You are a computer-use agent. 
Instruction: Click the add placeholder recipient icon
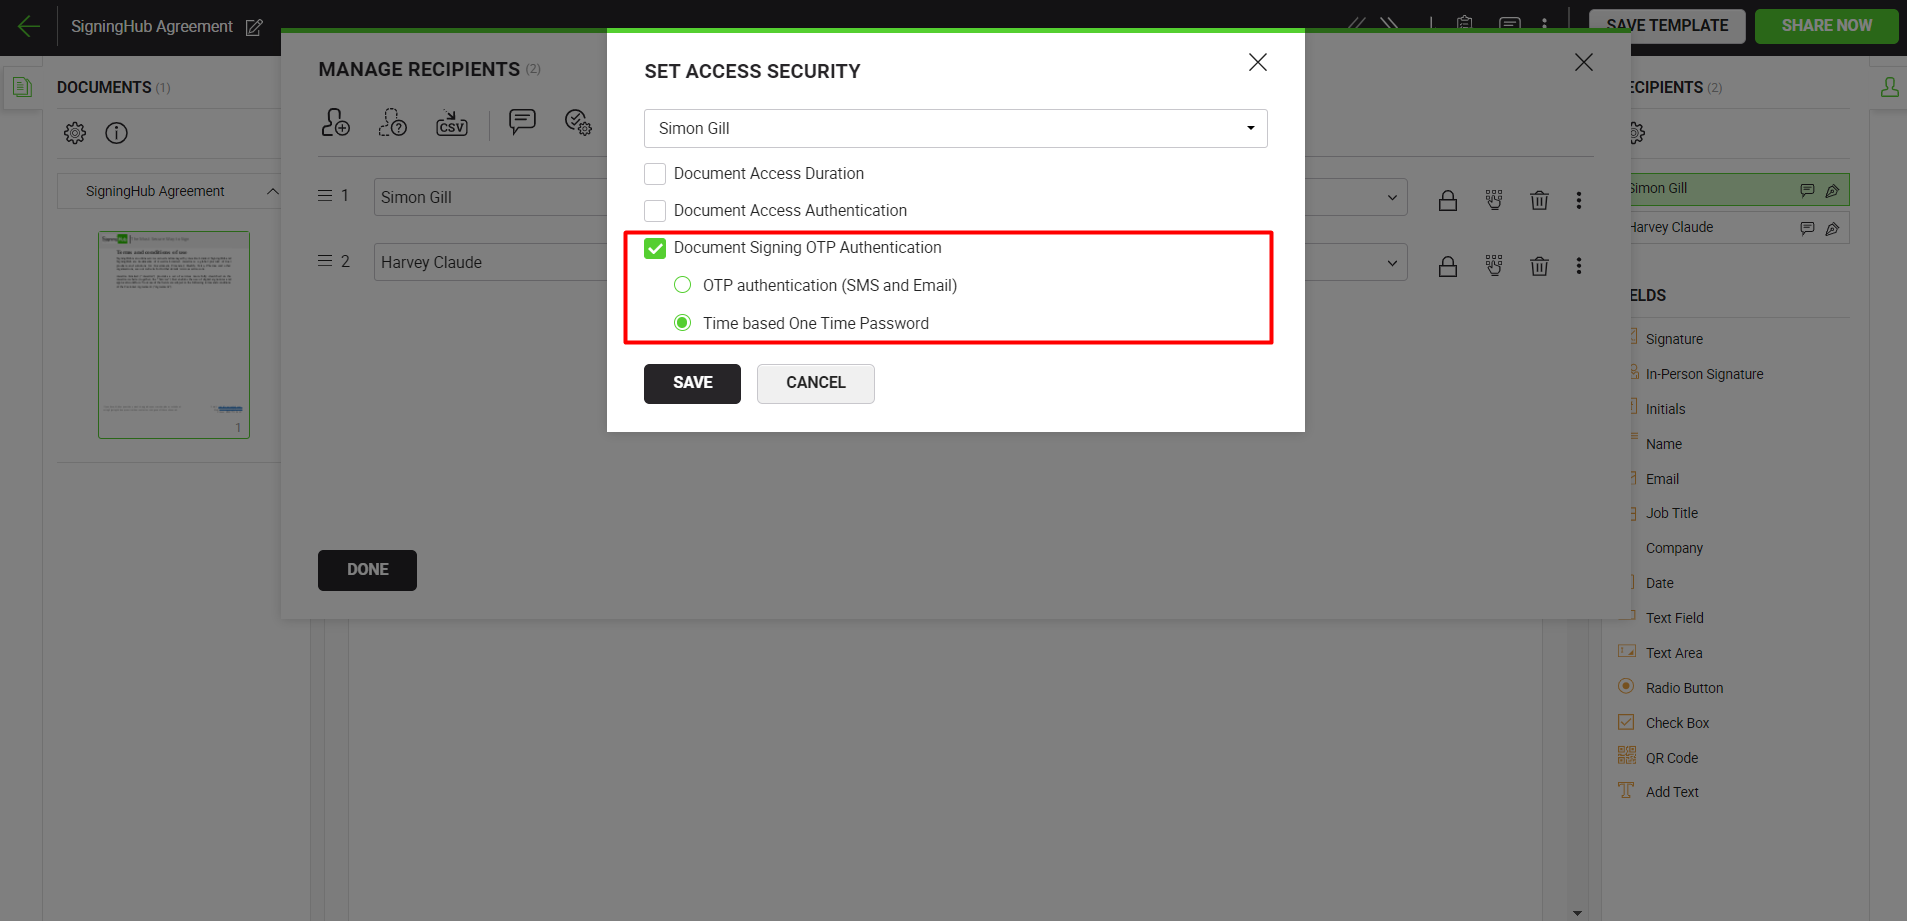coord(392,123)
